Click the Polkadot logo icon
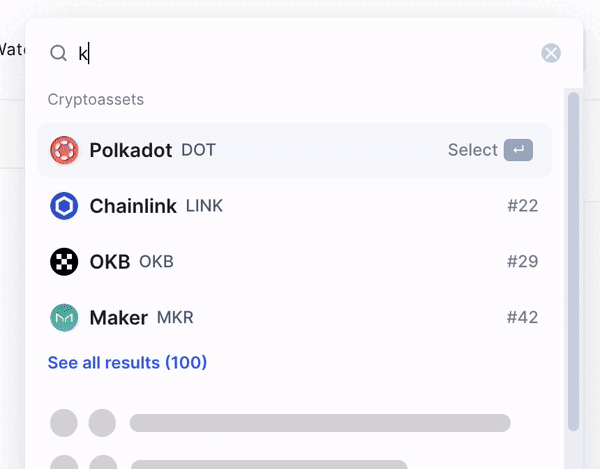The height and width of the screenshot is (469, 600). click(64, 150)
